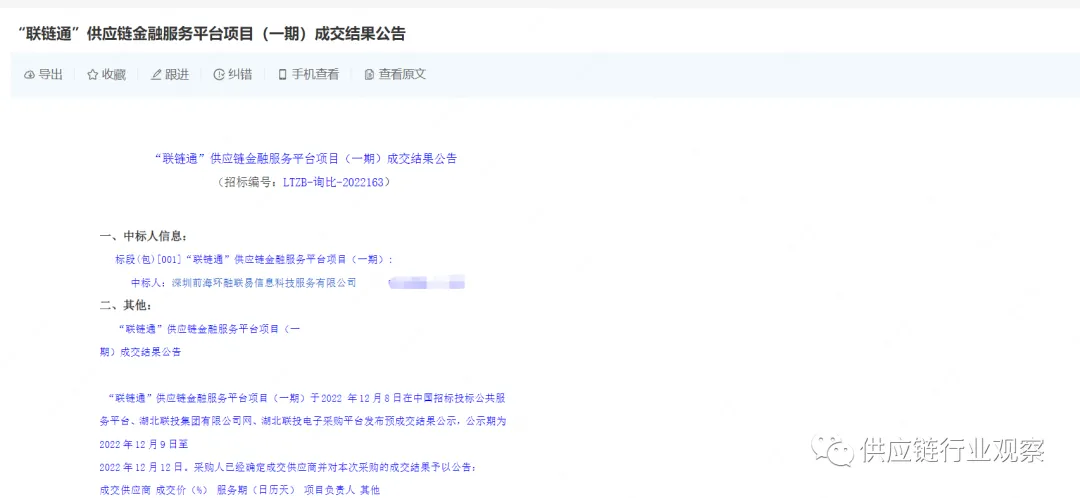Click the original document icon

click(x=369, y=75)
